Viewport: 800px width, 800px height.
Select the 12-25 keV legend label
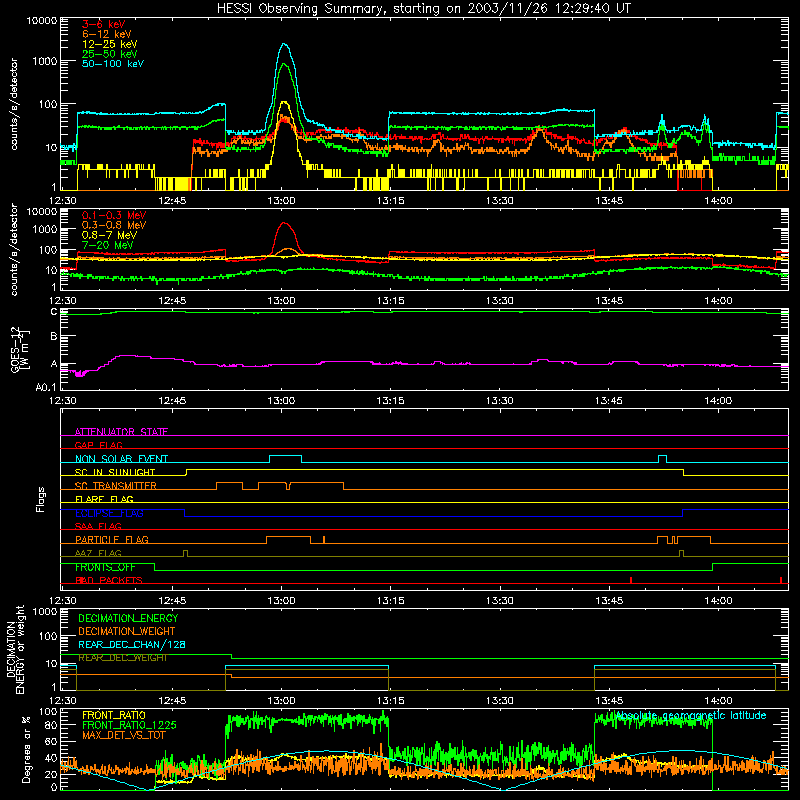pyautogui.click(x=110, y=44)
